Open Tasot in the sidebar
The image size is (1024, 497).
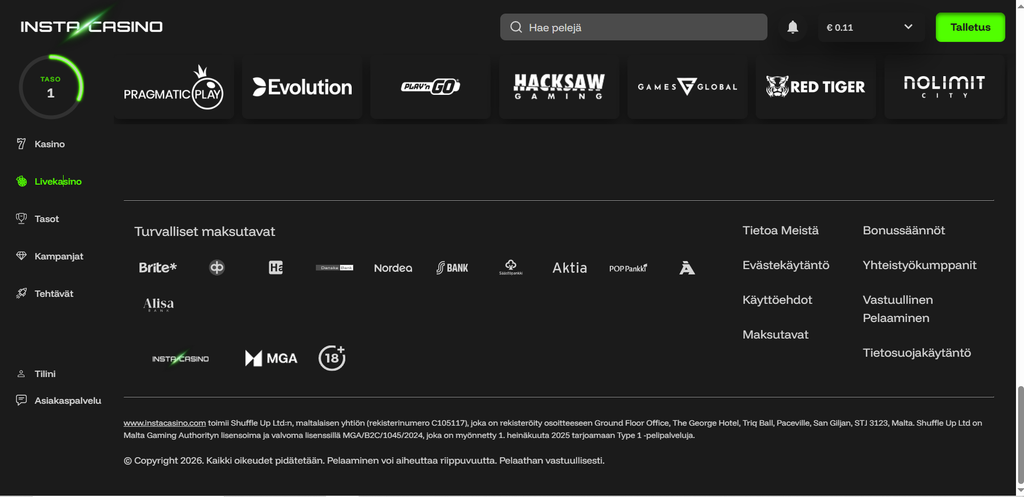point(47,219)
